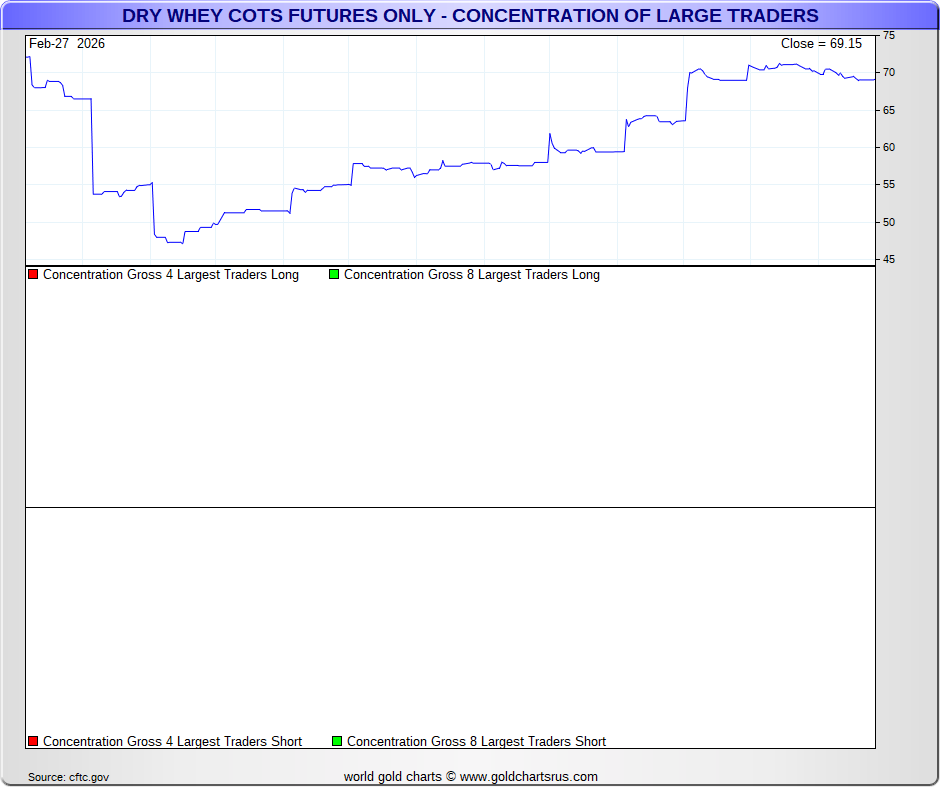Image resolution: width=940 pixels, height=787 pixels.
Task: Click the red 4 Largest Traders Long swatch
Action: click(33, 274)
